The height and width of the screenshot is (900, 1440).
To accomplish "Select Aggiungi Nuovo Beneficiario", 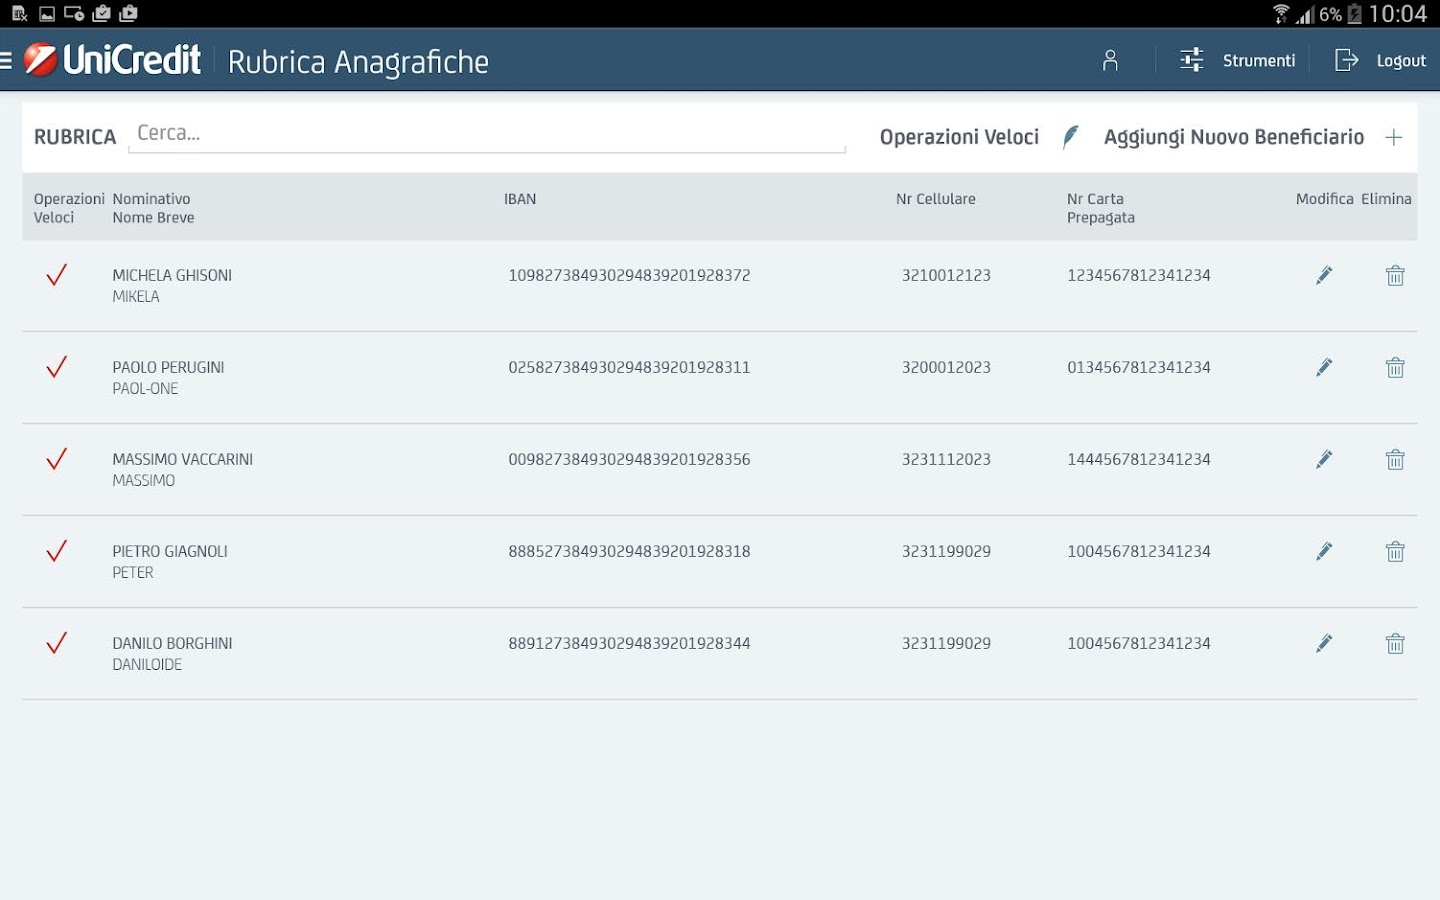I will pyautogui.click(x=1233, y=137).
